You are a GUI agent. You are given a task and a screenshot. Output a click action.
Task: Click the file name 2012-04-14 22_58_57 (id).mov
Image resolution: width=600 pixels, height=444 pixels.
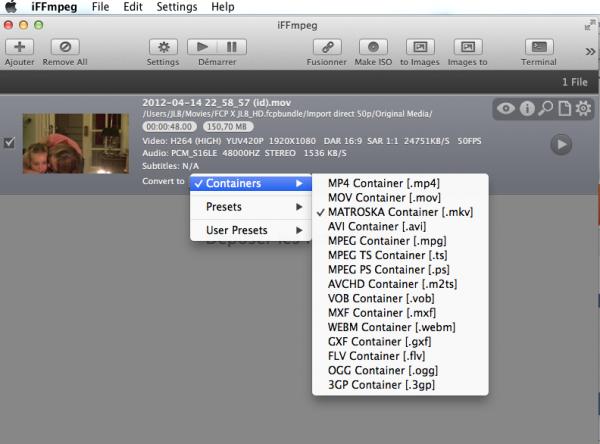tap(217, 103)
